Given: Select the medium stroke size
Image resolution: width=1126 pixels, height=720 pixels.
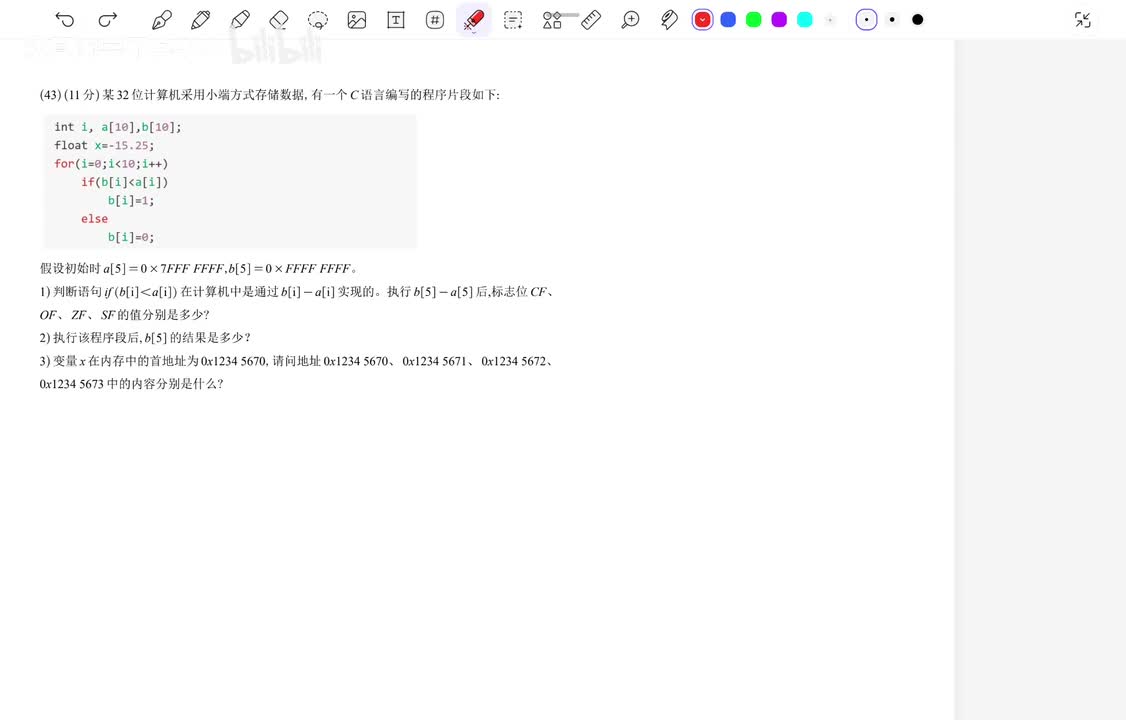Looking at the screenshot, I should 892,19.
